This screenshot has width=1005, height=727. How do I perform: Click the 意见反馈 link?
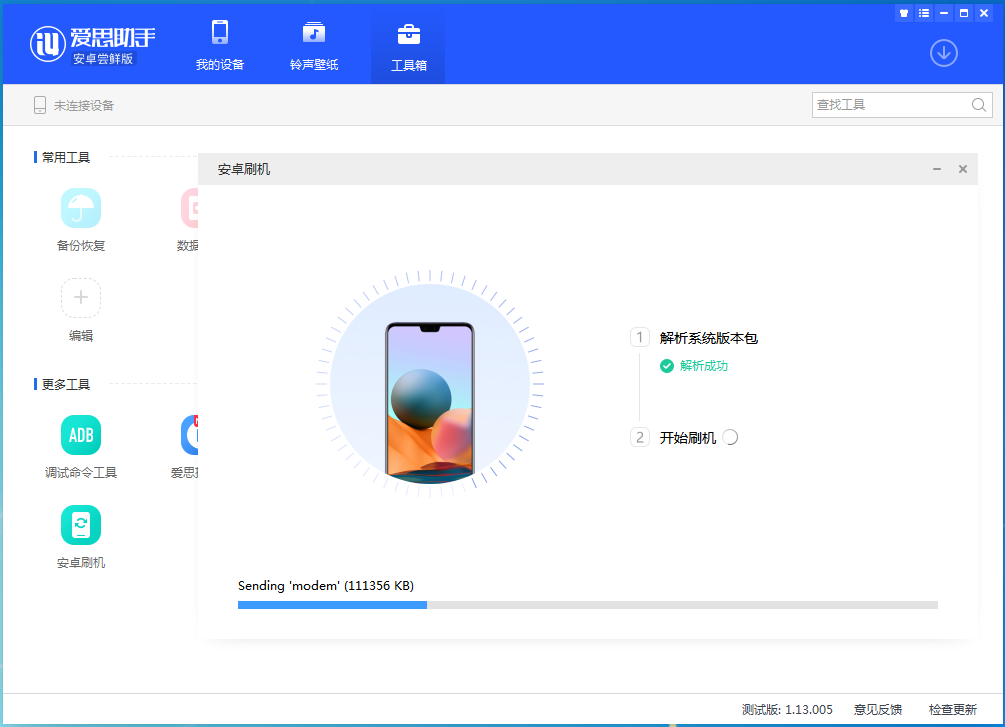(878, 709)
